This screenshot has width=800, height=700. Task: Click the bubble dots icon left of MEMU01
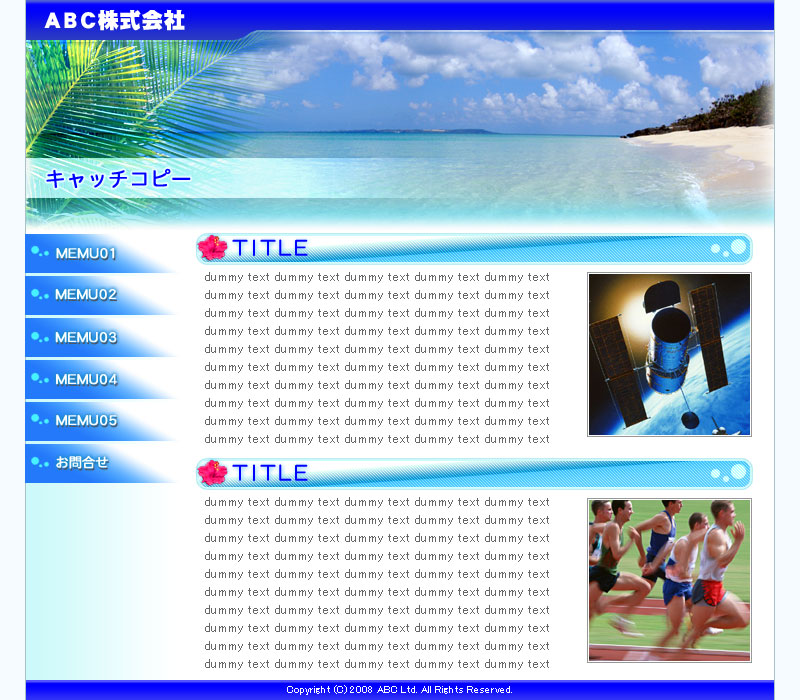click(x=40, y=252)
